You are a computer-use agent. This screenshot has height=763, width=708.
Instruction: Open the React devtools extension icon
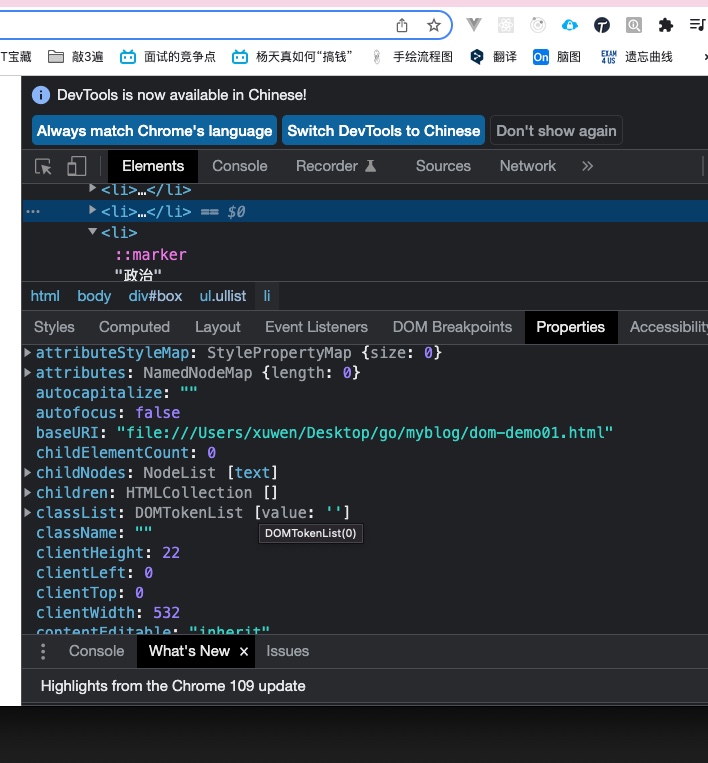[506, 25]
